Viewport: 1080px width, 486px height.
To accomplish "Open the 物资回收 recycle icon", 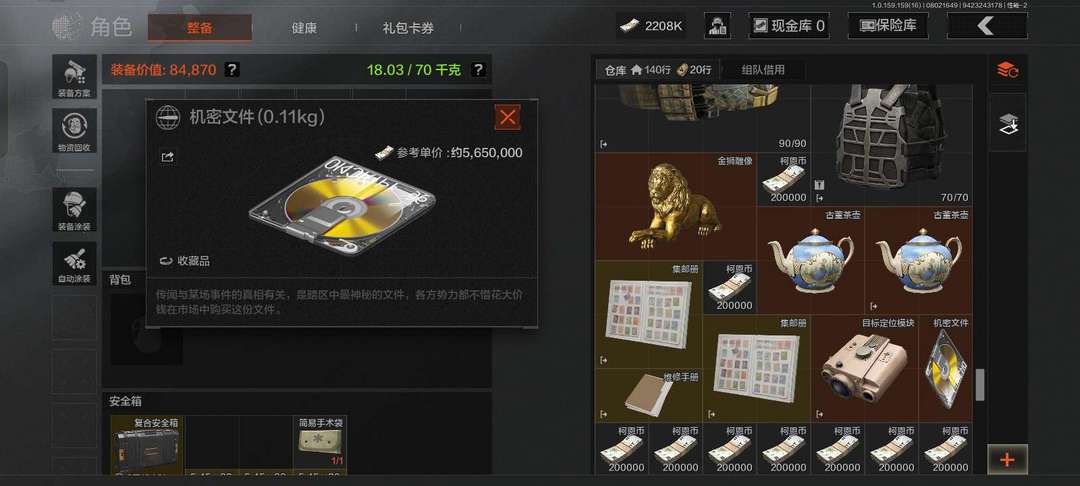I will [x=74, y=131].
